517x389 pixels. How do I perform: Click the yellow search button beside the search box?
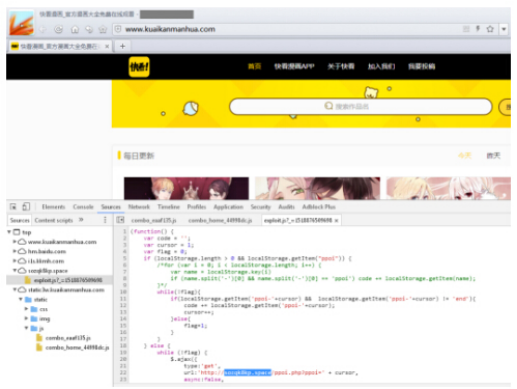click(x=505, y=107)
